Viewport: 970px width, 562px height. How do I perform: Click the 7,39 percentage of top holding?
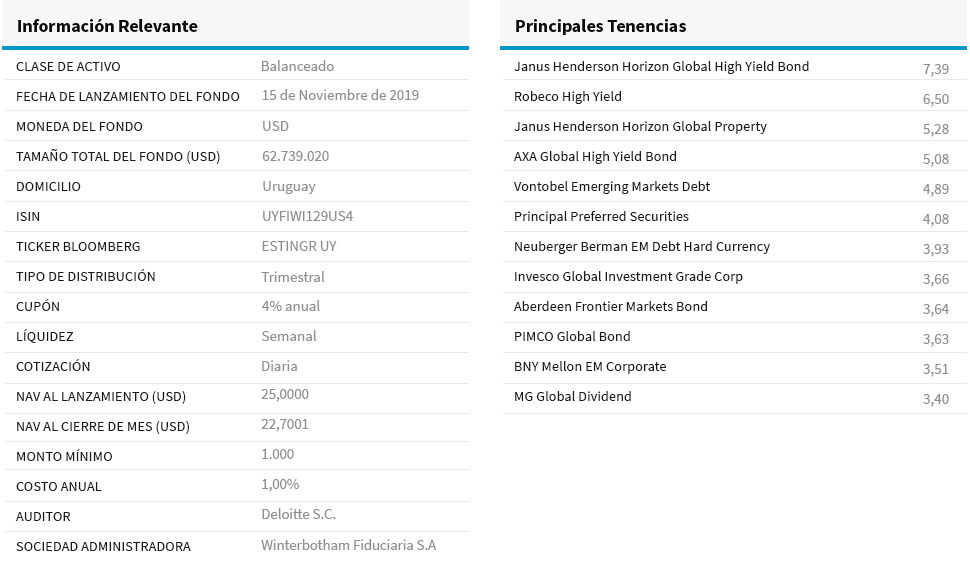[x=935, y=69]
